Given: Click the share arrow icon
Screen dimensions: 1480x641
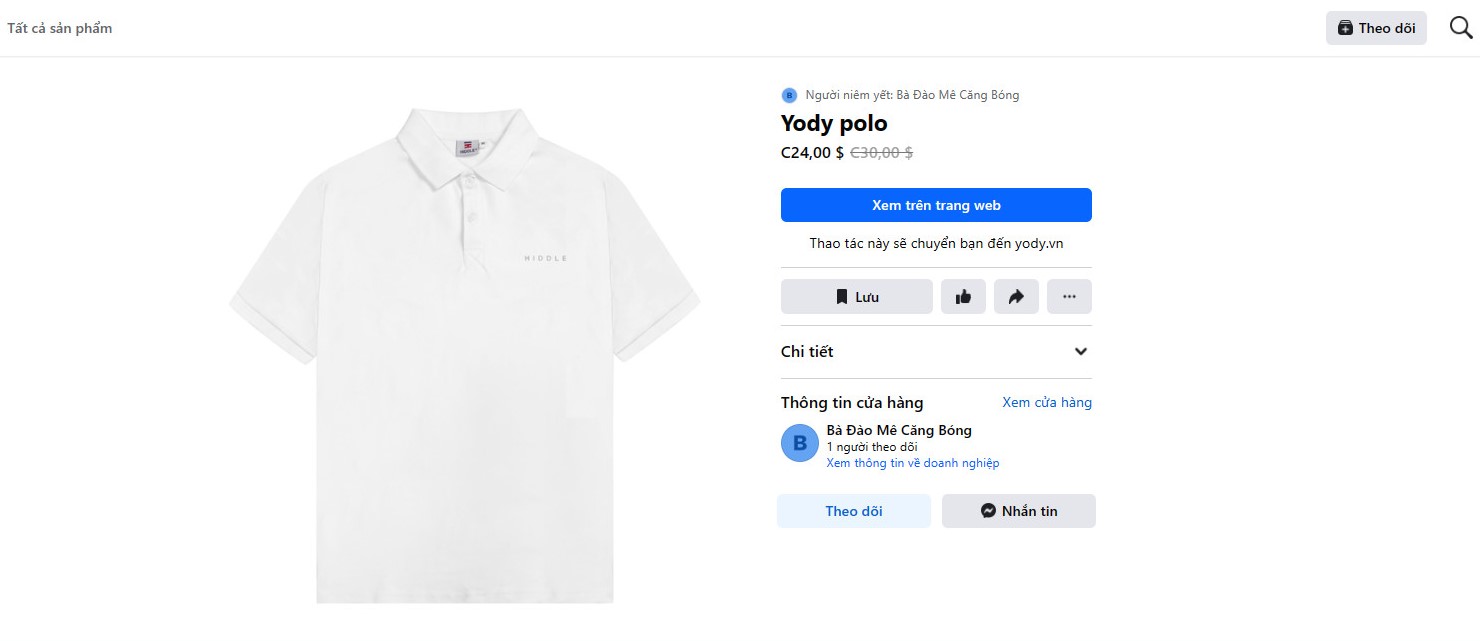Looking at the screenshot, I should [1016, 297].
